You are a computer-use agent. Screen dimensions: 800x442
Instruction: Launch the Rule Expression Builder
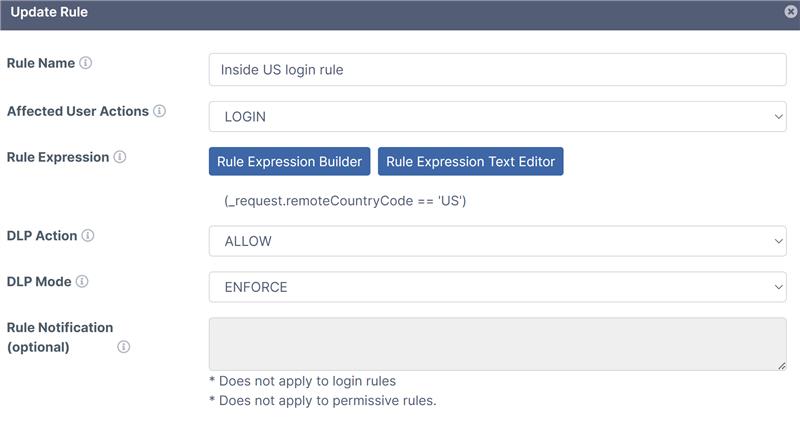point(290,162)
